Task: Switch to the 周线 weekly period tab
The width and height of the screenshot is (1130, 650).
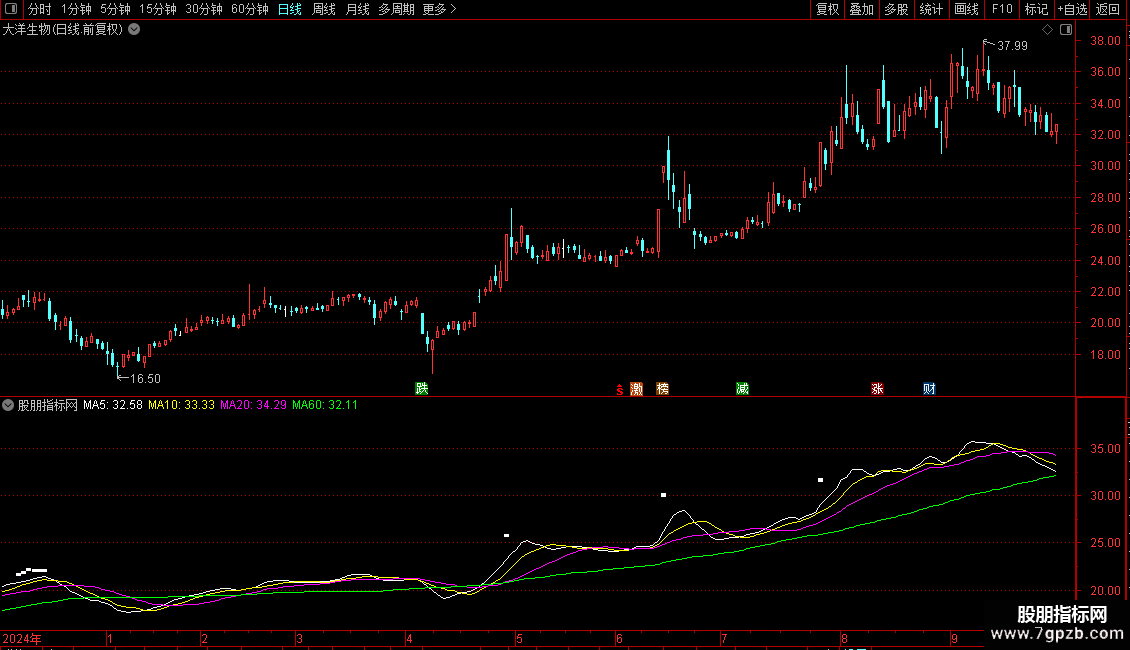Action: pyautogui.click(x=324, y=9)
